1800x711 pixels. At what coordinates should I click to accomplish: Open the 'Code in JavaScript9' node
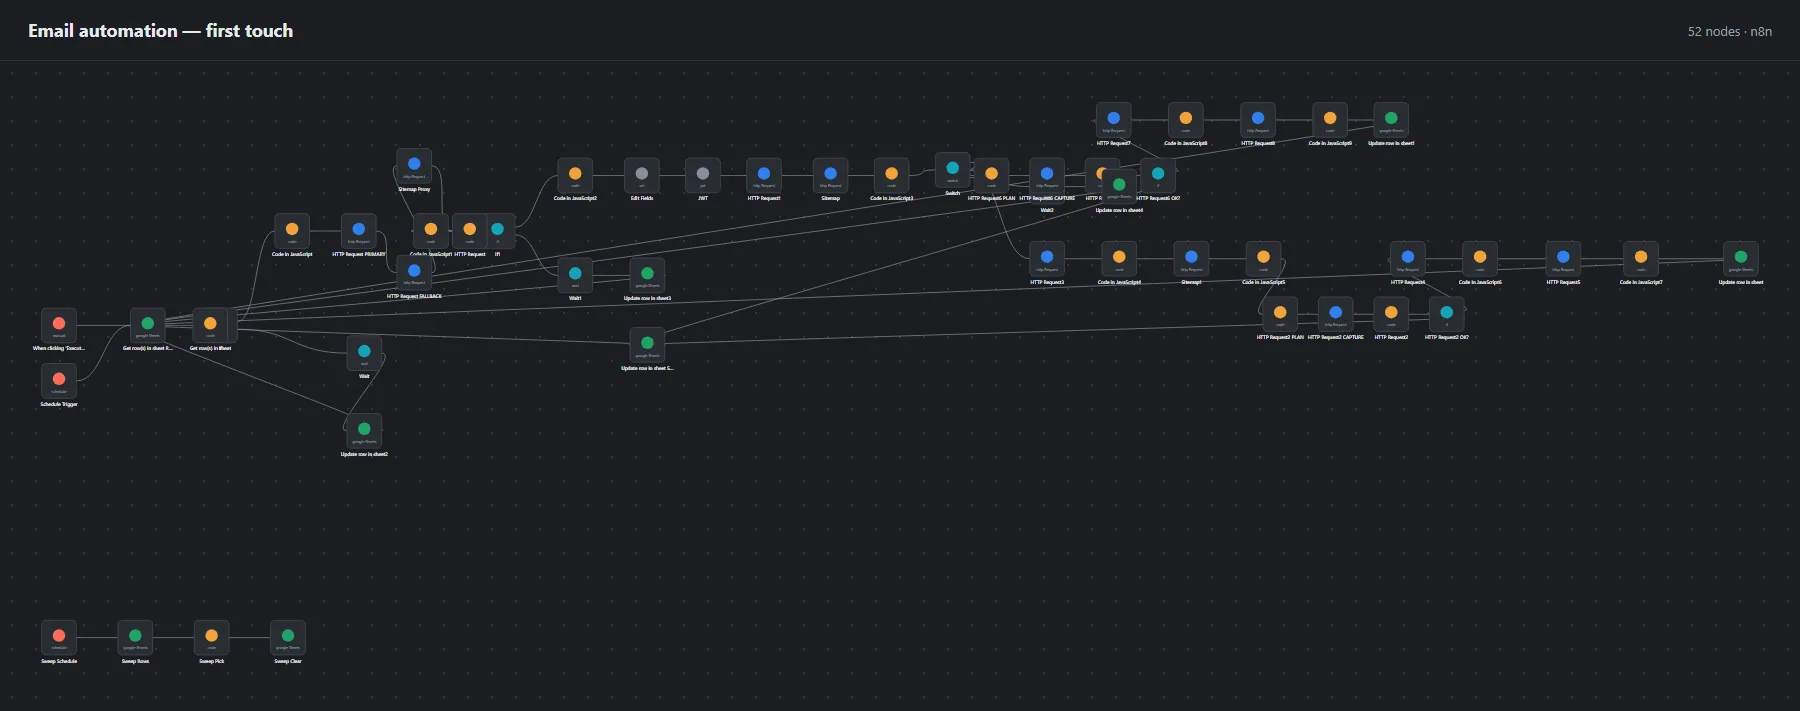click(x=1330, y=121)
